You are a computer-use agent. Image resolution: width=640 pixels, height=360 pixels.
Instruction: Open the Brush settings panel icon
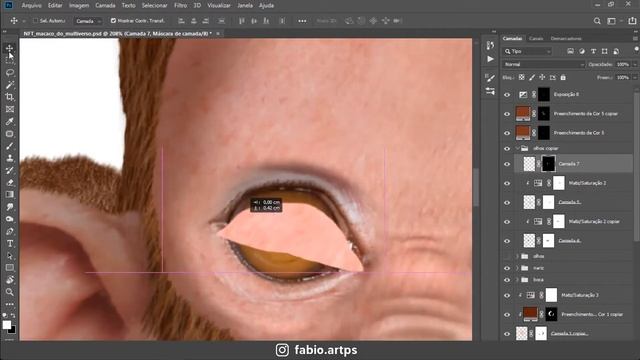pos(490,78)
